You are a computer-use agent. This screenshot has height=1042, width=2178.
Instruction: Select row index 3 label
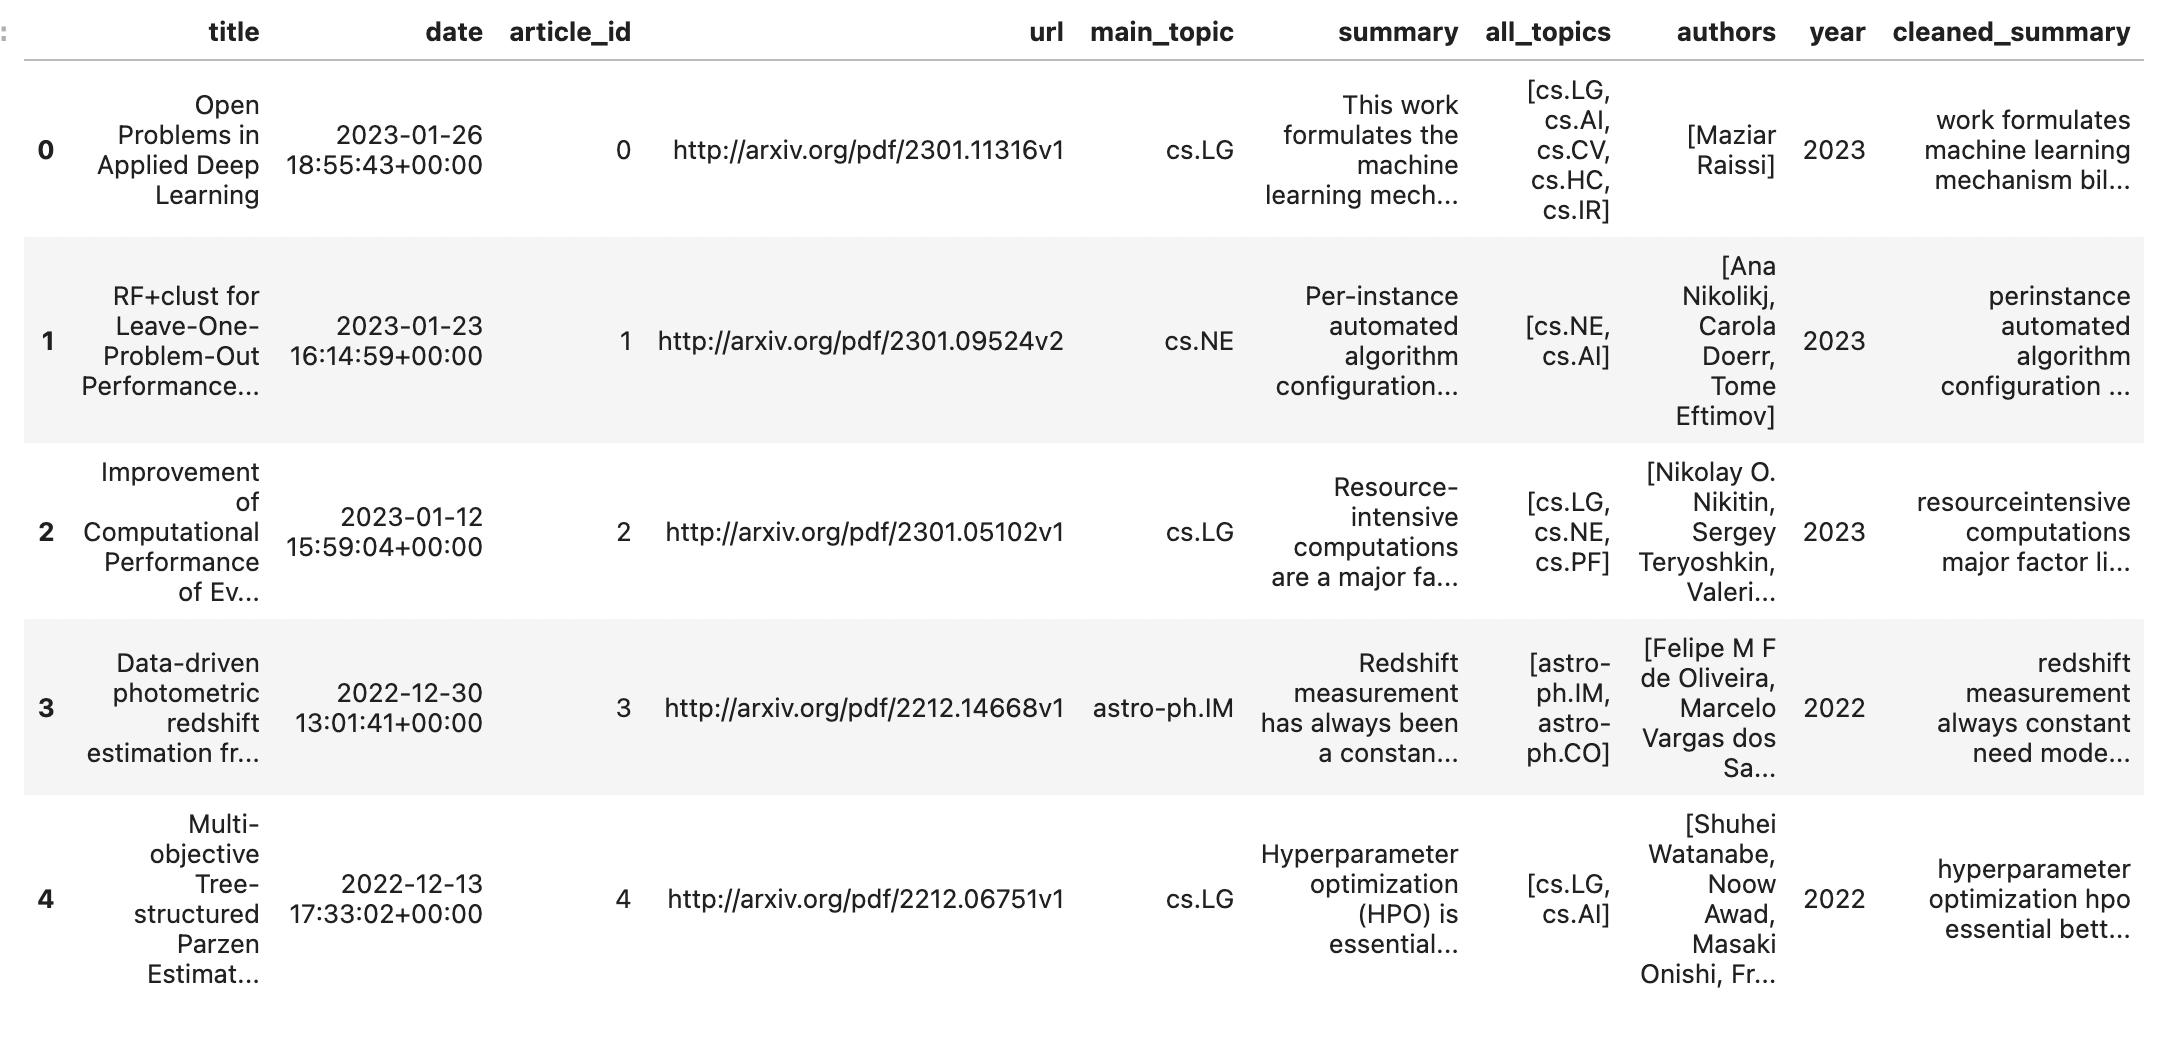pos(46,708)
